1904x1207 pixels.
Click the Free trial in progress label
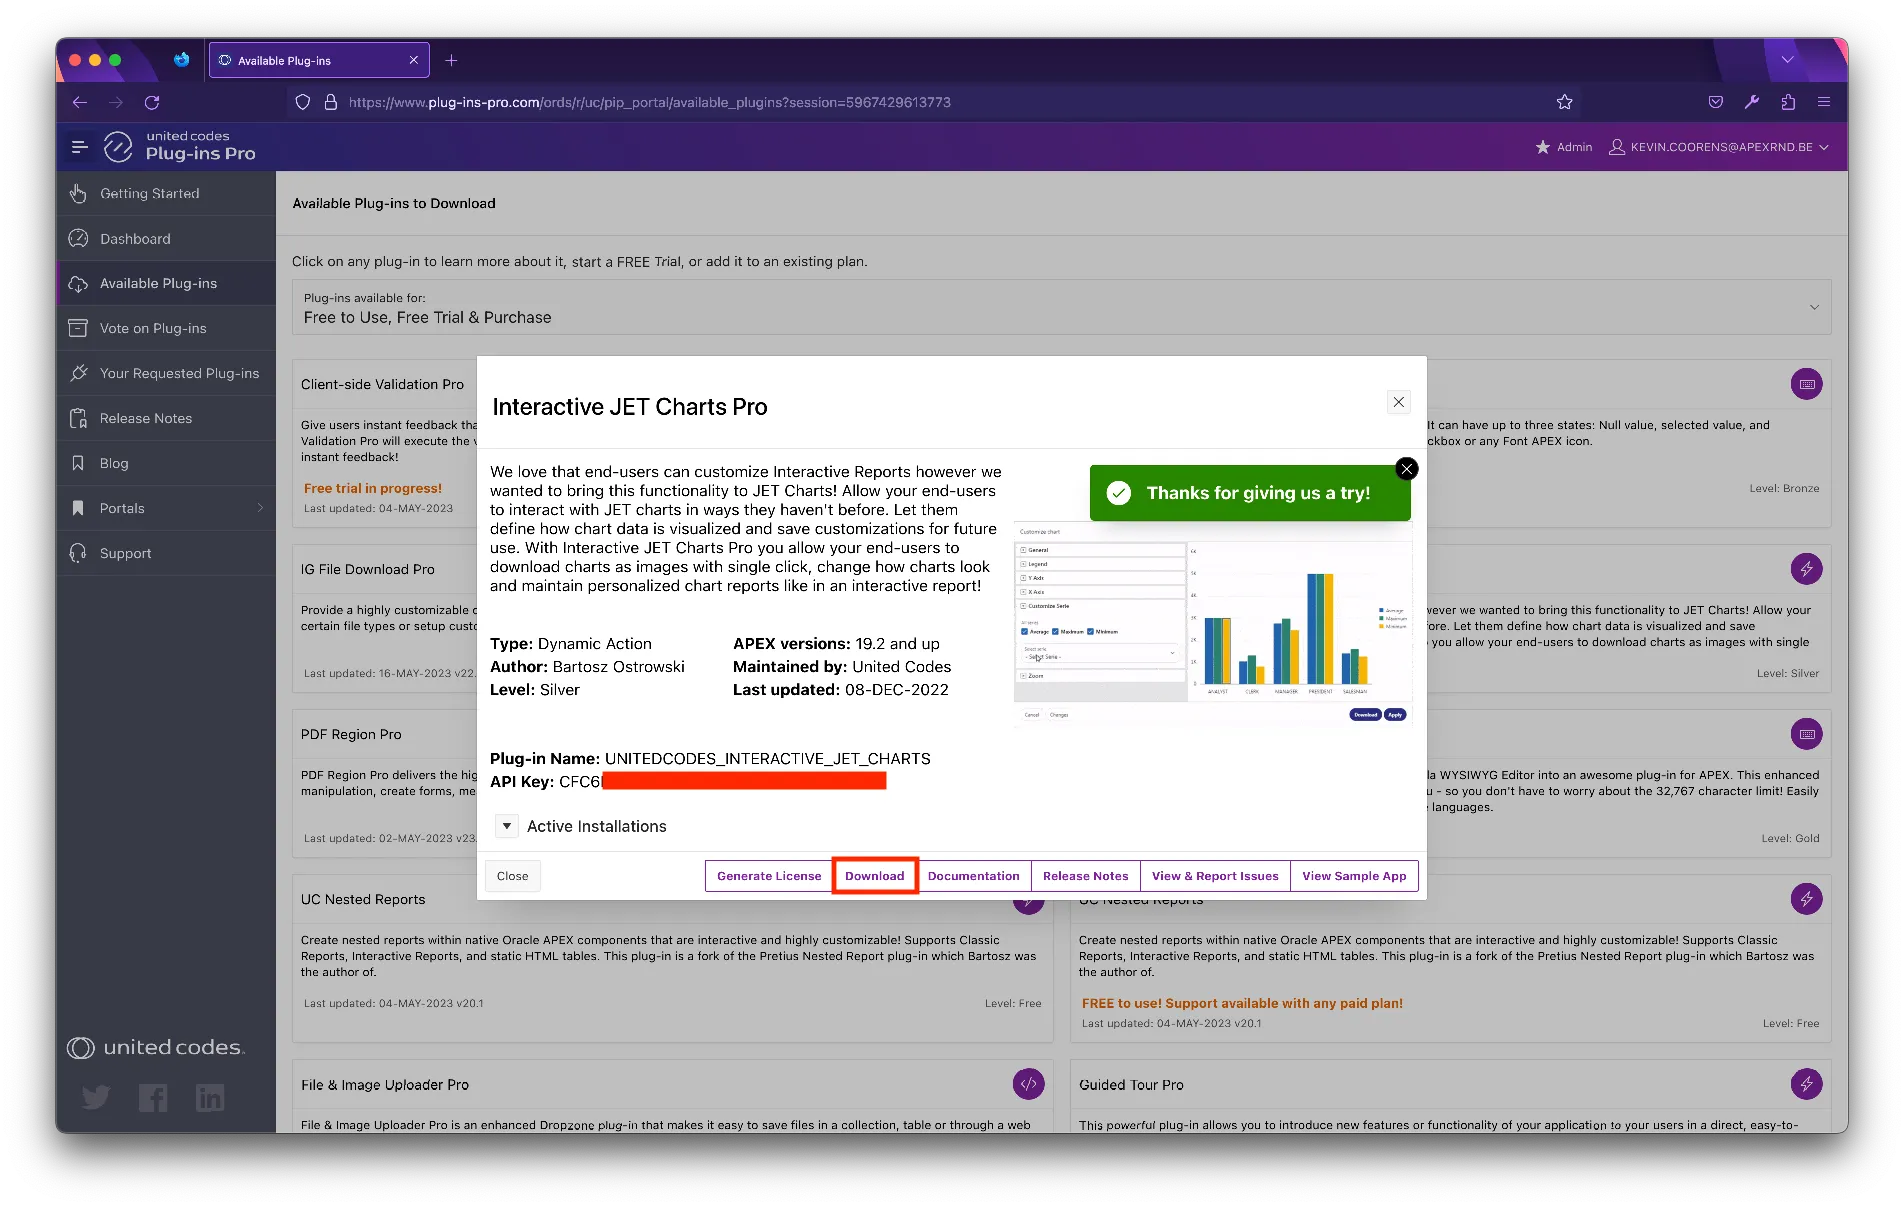373,488
